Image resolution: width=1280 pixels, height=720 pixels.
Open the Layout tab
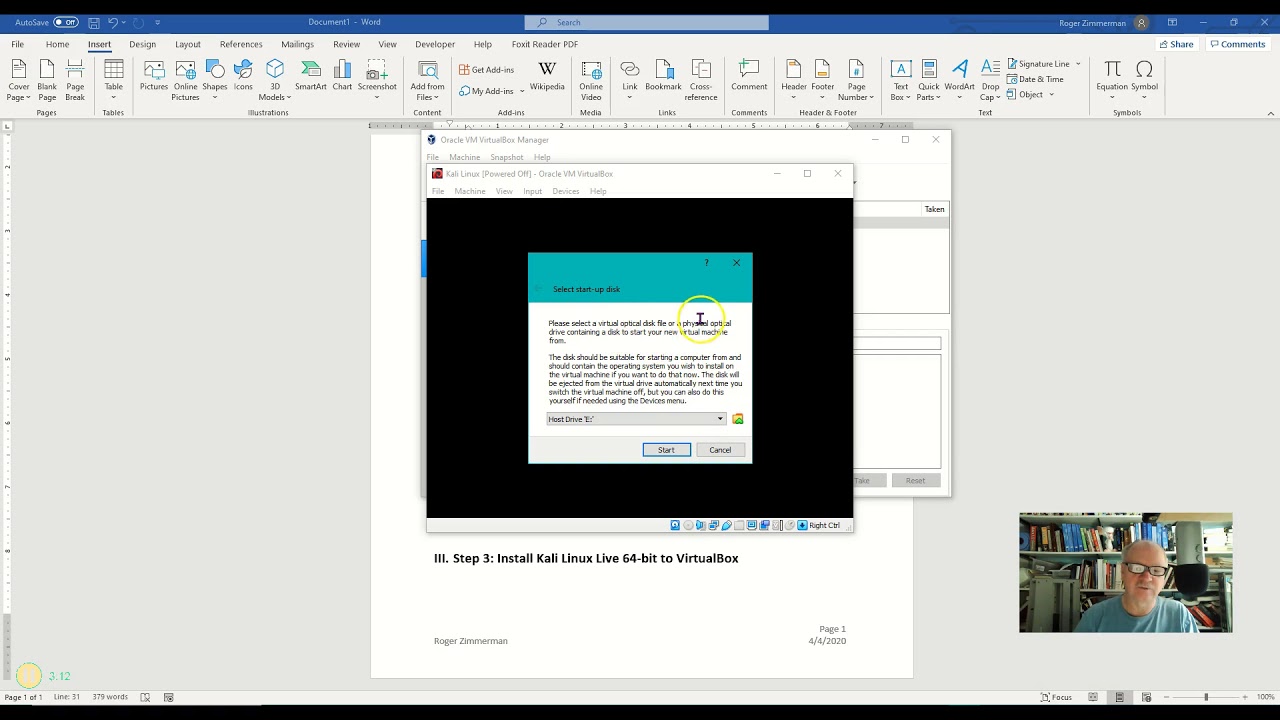pyautogui.click(x=188, y=44)
